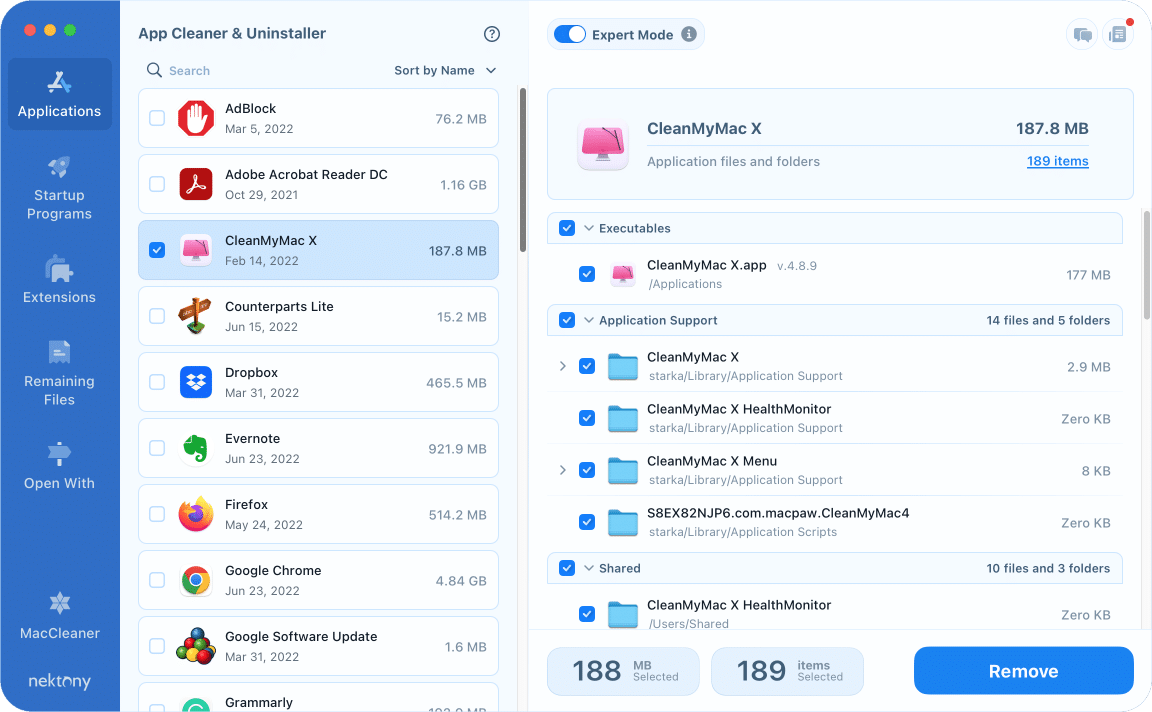Screen dimensions: 1152x712
Task: Check the Google Chrome checkbox
Action: pyautogui.click(x=157, y=580)
